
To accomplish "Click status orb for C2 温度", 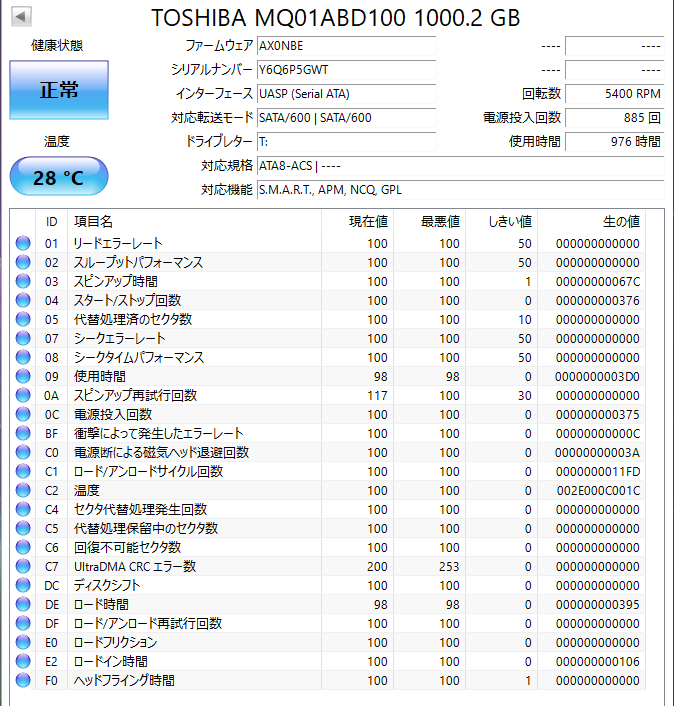I will [x=23, y=490].
